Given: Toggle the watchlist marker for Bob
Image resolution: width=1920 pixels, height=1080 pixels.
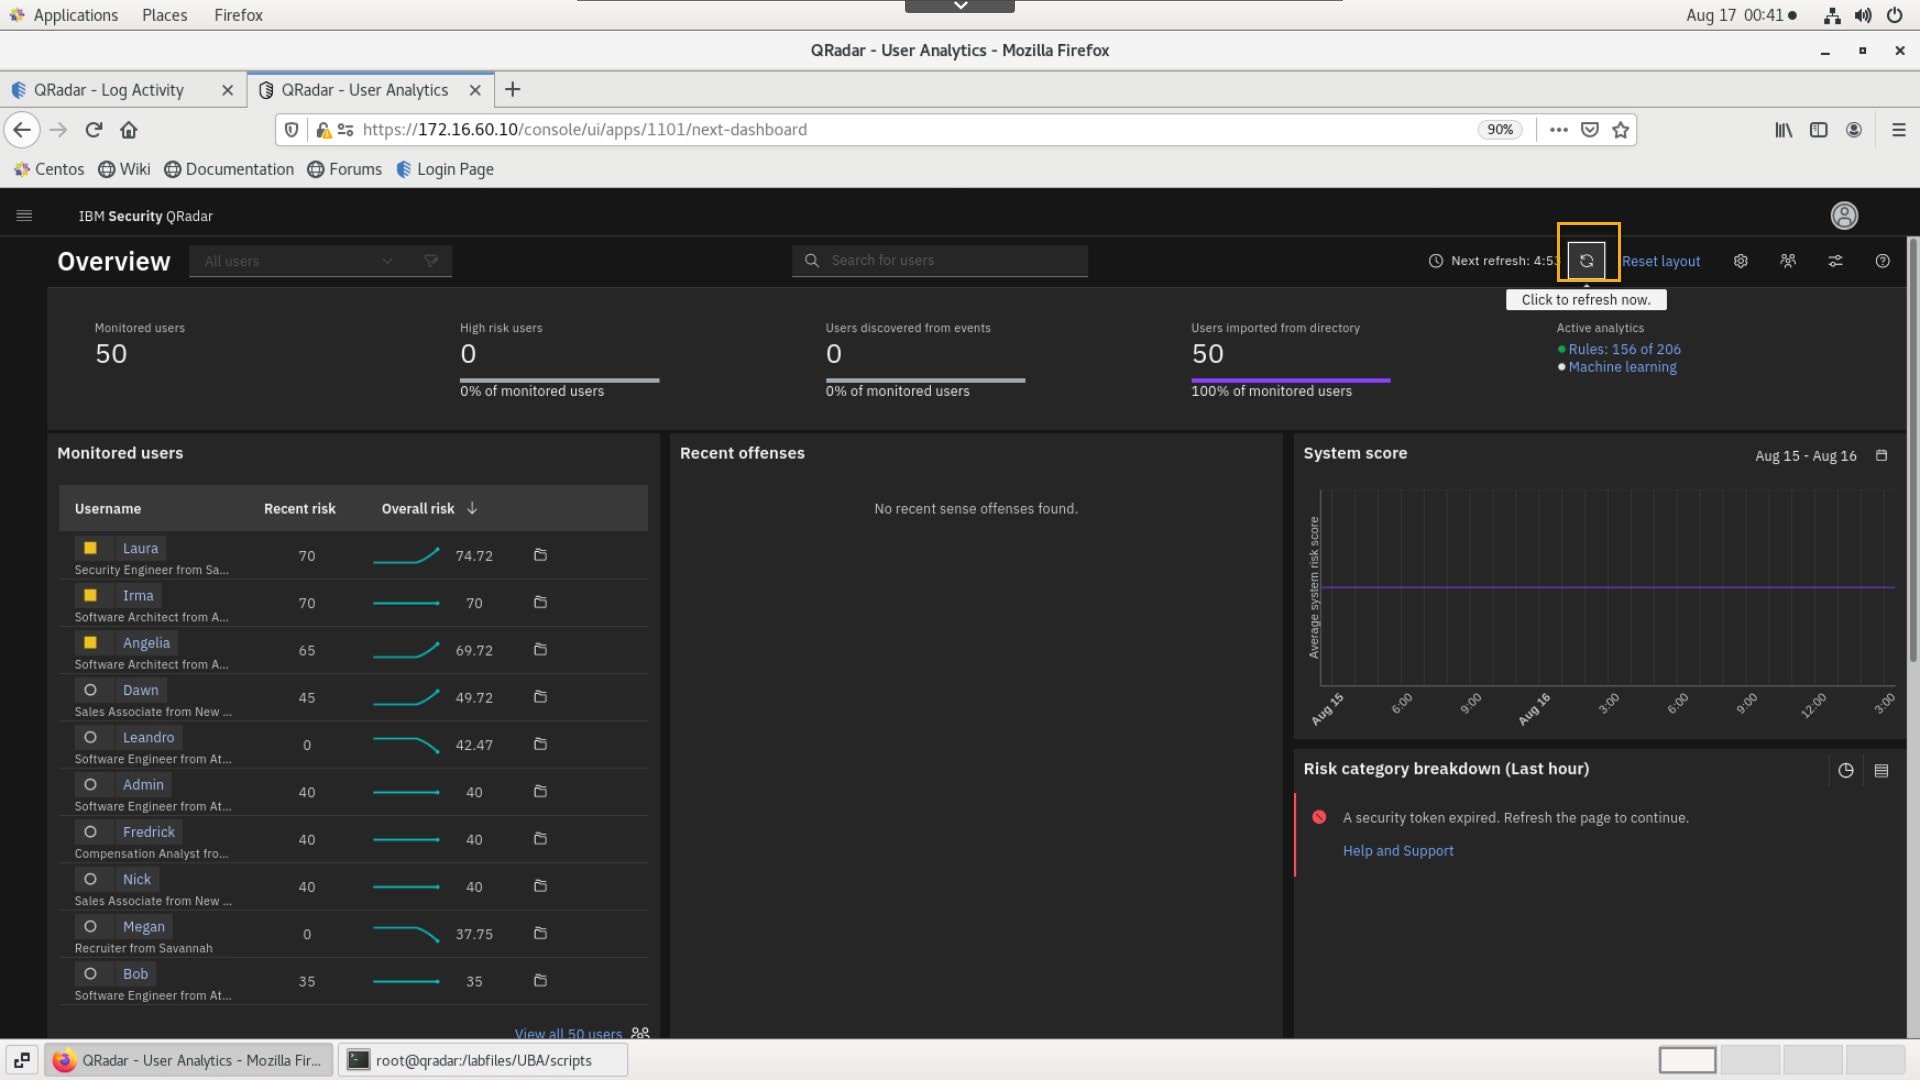Looking at the screenshot, I should (x=90, y=974).
